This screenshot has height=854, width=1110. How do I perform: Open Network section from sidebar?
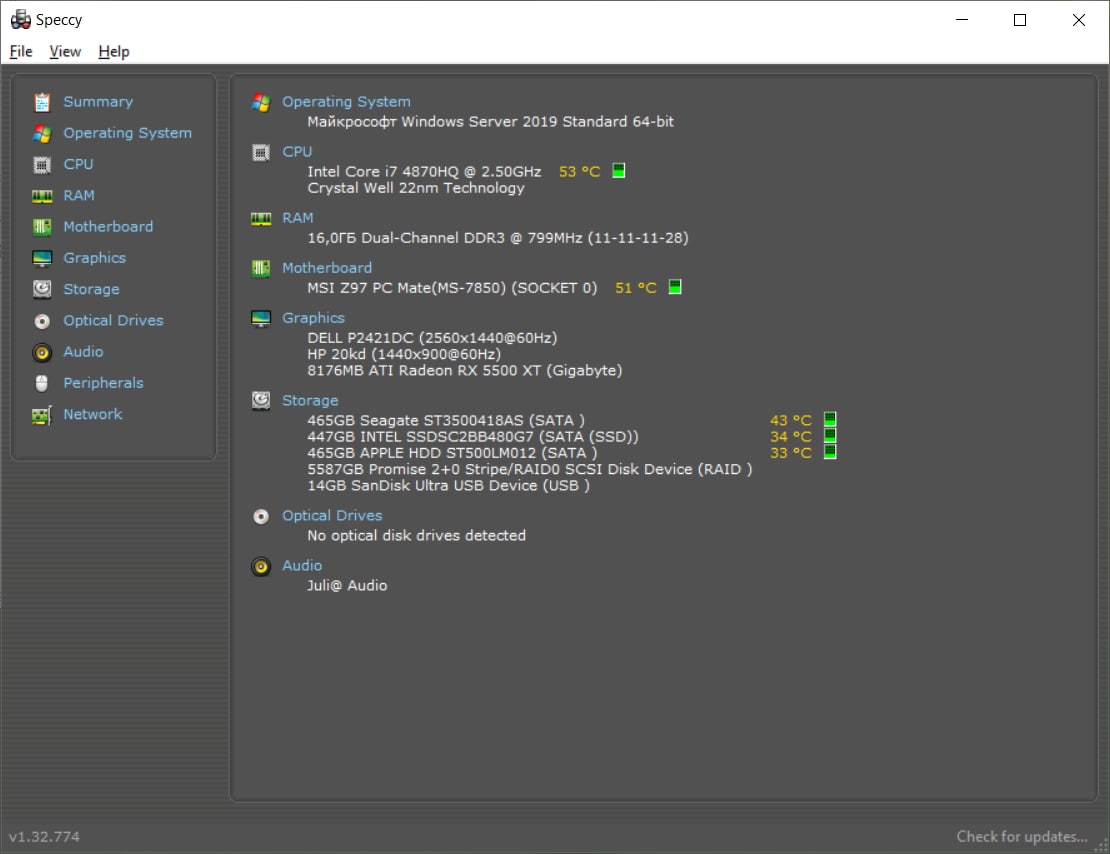[x=93, y=414]
